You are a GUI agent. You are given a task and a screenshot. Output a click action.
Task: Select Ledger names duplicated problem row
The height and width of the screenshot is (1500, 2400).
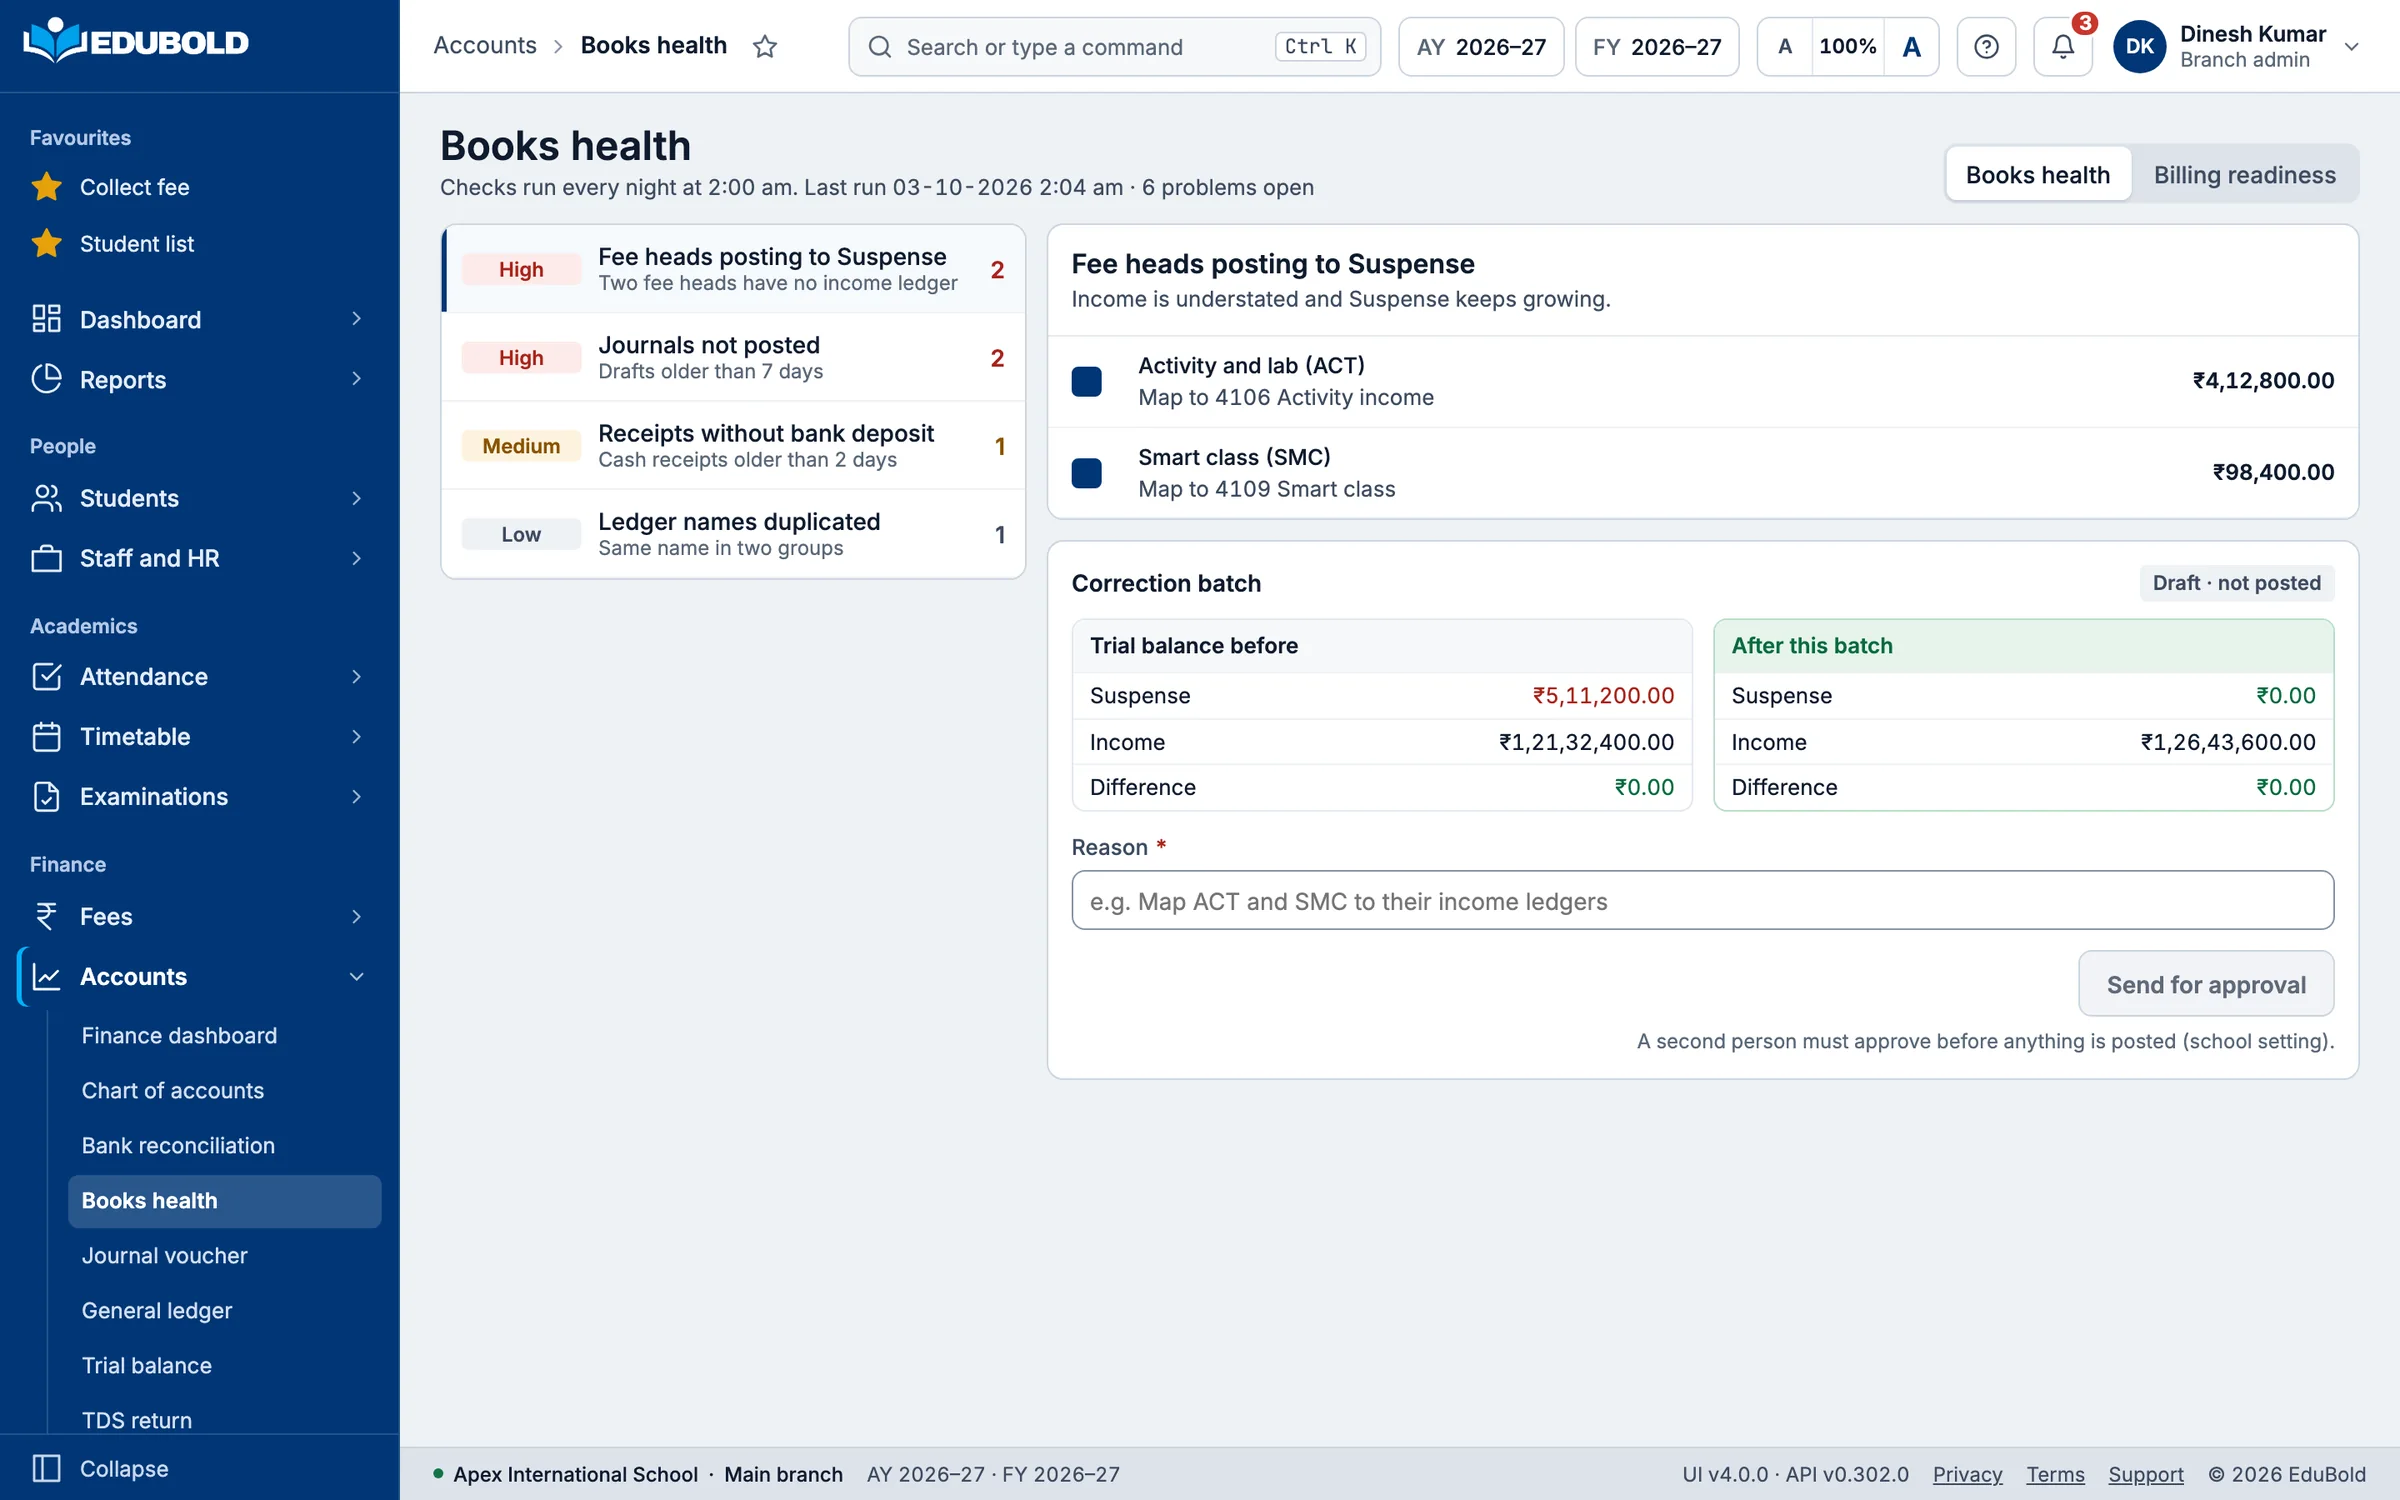pyautogui.click(x=733, y=534)
